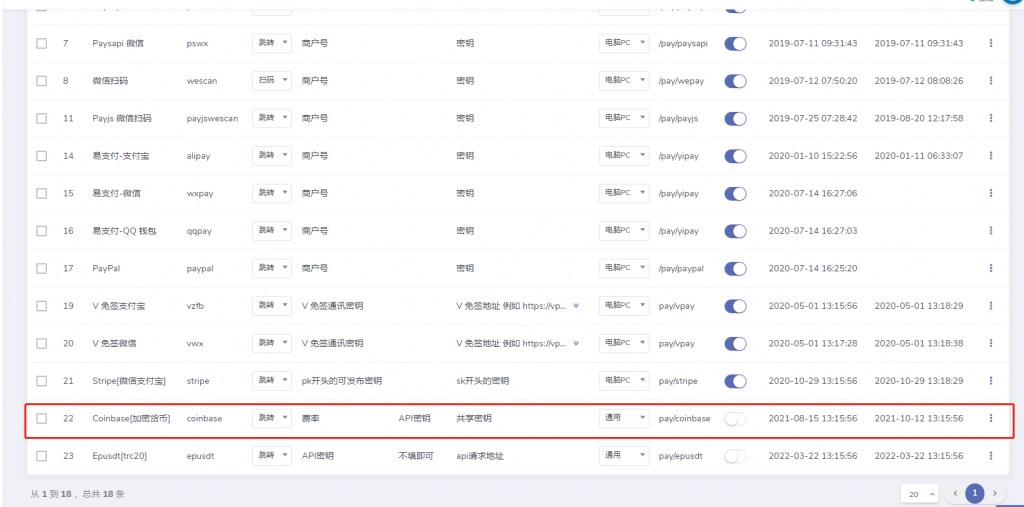Expand V 免签地址 text in row 19
This screenshot has height=507, width=1024.
click(x=576, y=306)
